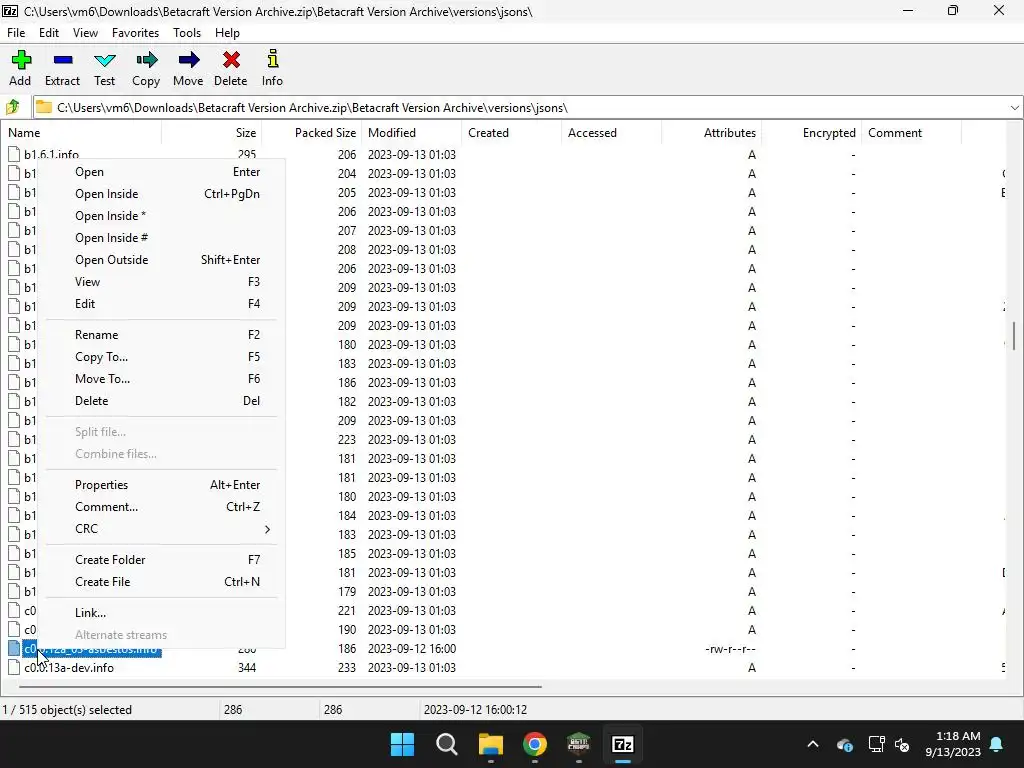Click the vertical scrollbar thumb
1024x768 pixels.
tap(1014, 336)
